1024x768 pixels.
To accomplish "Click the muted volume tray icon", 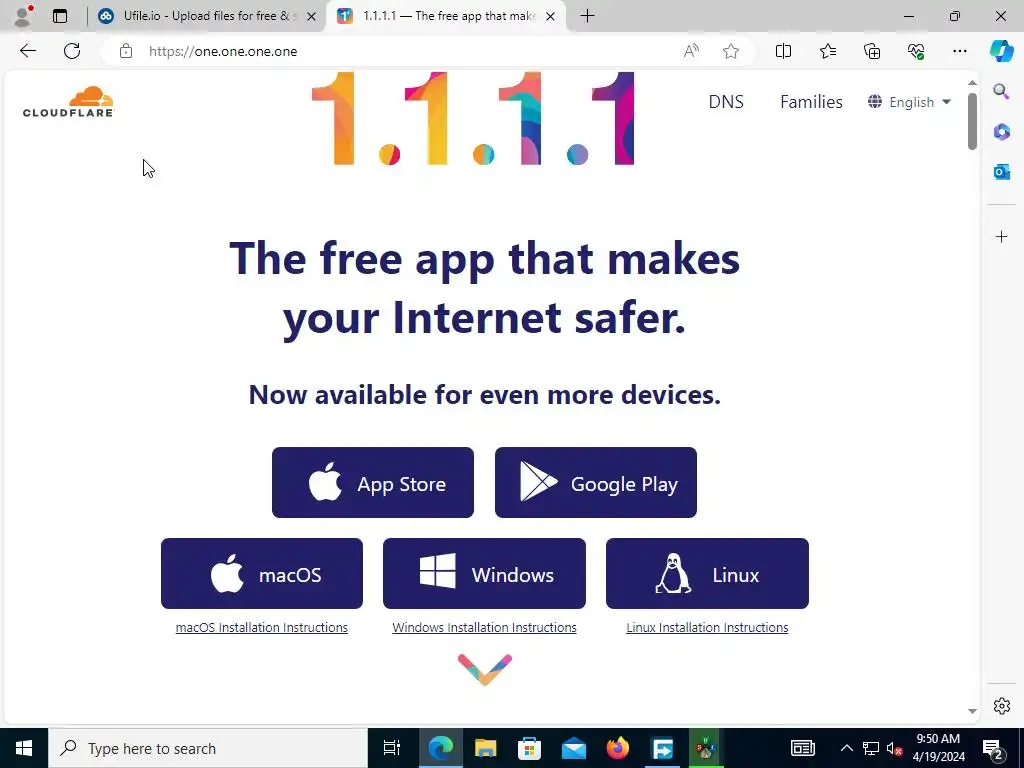I will (894, 748).
